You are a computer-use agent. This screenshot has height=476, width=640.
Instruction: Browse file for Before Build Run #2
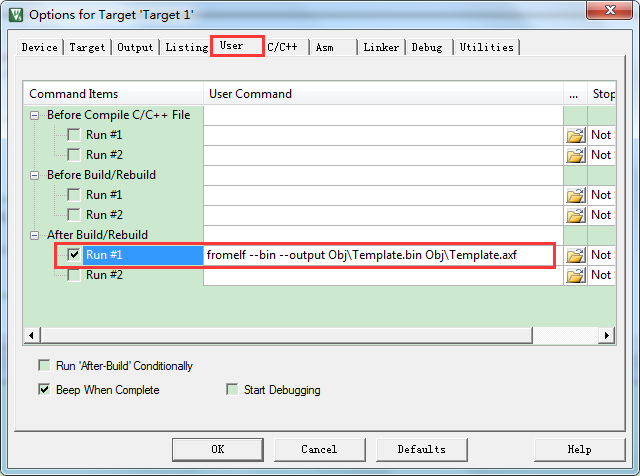[x=575, y=215]
